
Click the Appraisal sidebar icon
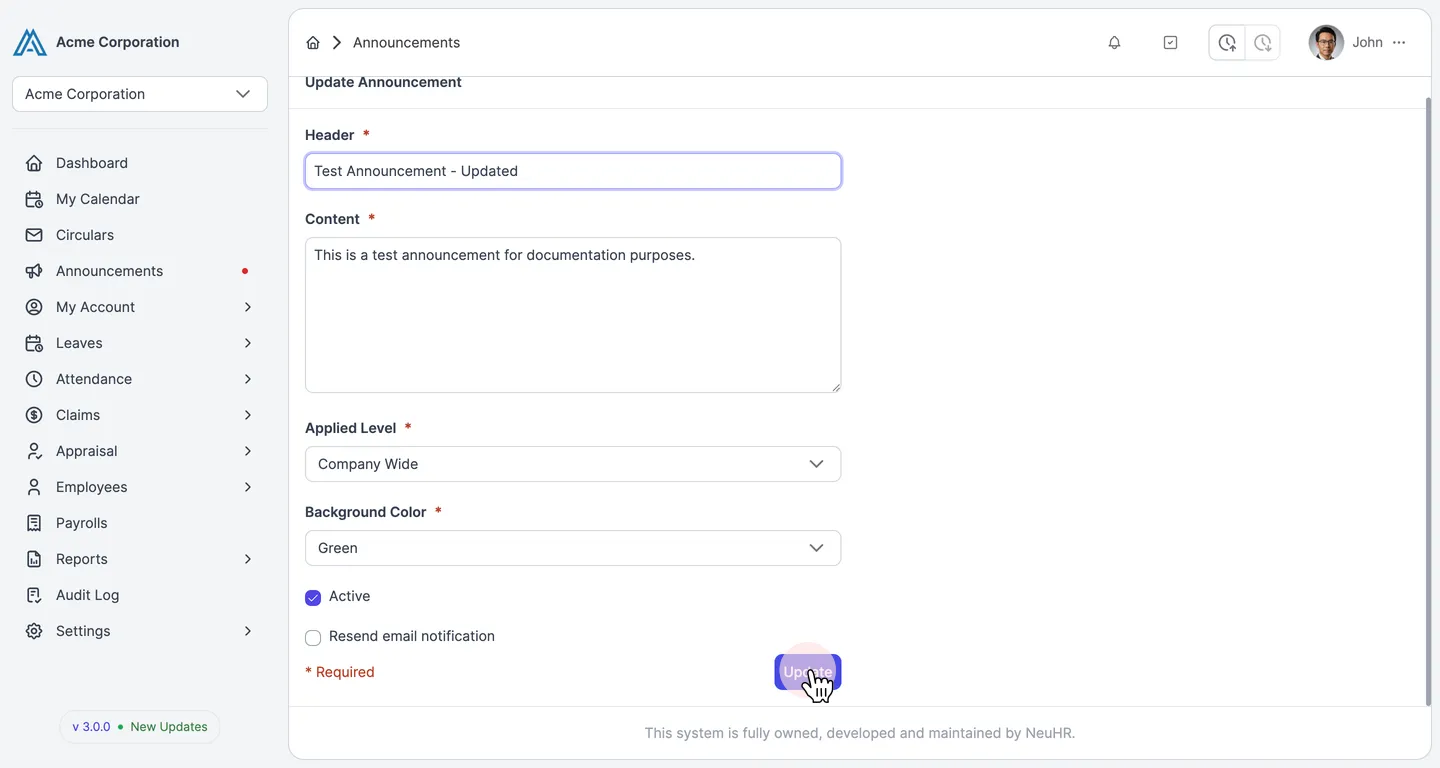point(34,451)
